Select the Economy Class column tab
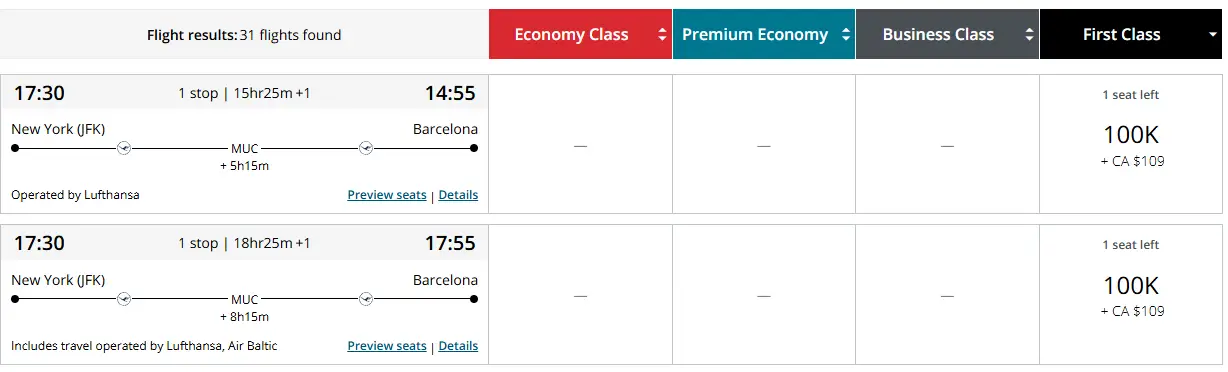The image size is (1228, 372). pos(580,34)
